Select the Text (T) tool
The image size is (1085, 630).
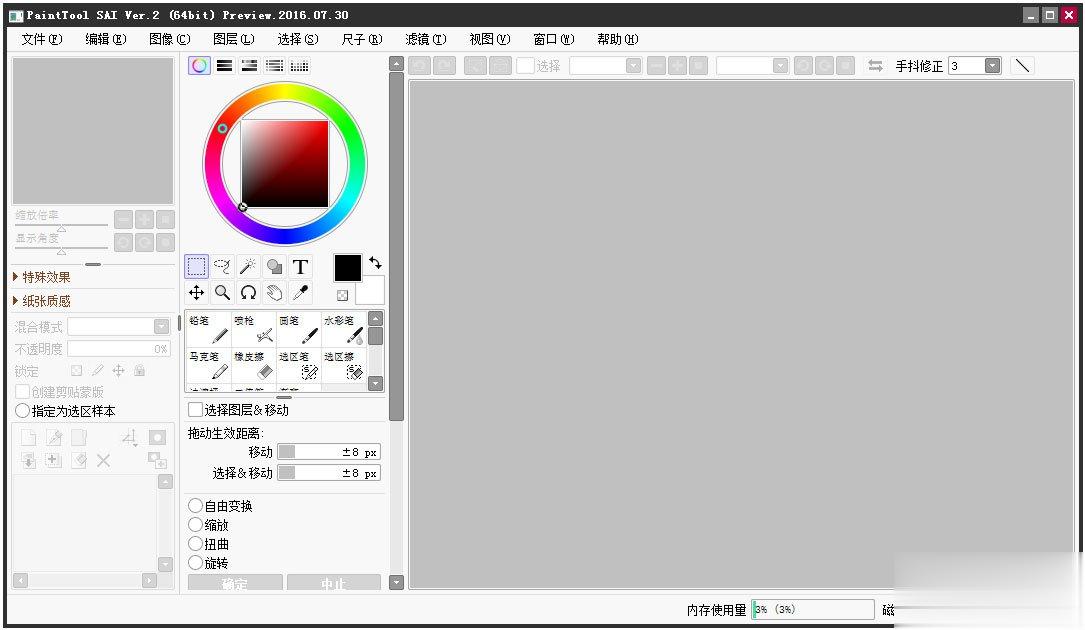coord(300,267)
